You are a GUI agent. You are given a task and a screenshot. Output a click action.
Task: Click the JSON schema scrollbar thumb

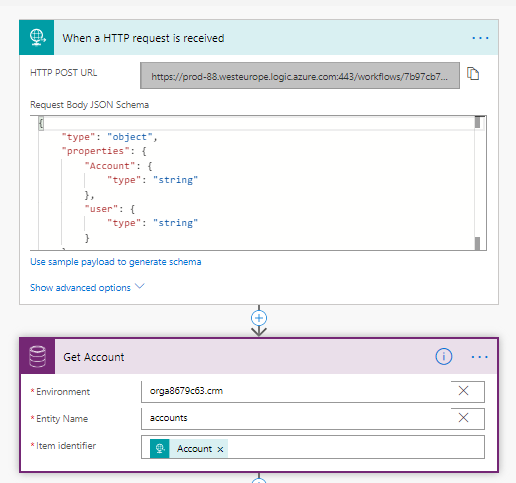pos(477,122)
